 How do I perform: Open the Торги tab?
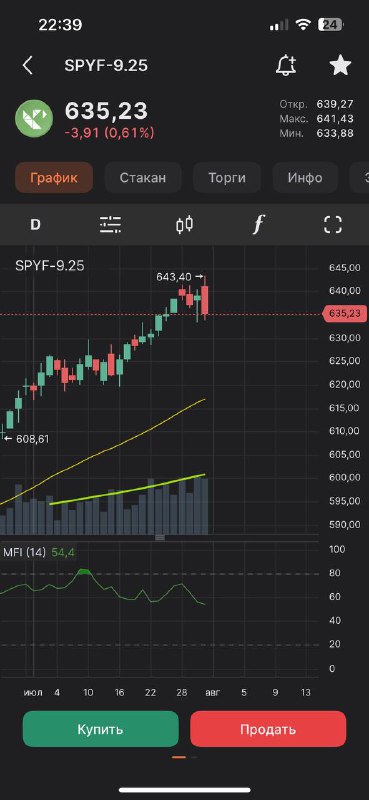227,178
